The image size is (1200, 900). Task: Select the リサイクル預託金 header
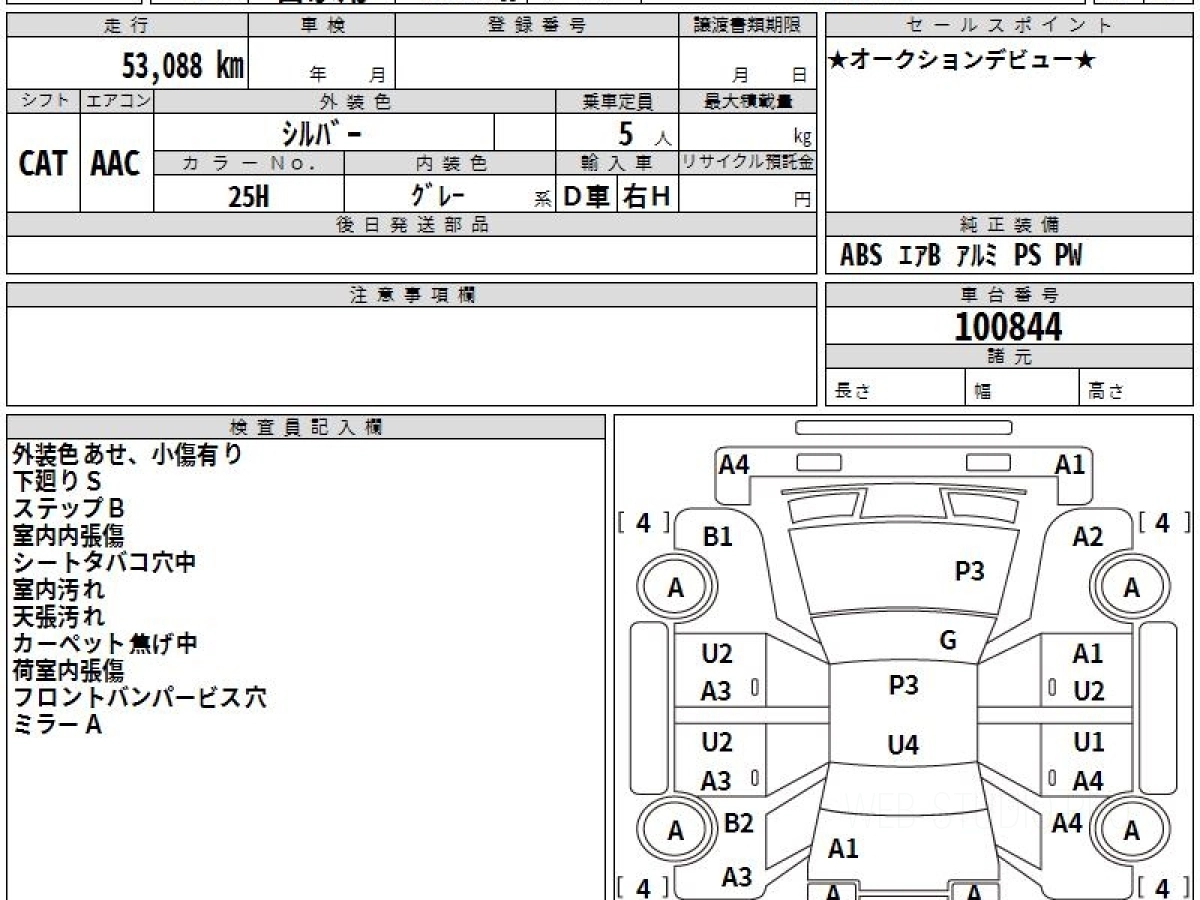point(747,163)
